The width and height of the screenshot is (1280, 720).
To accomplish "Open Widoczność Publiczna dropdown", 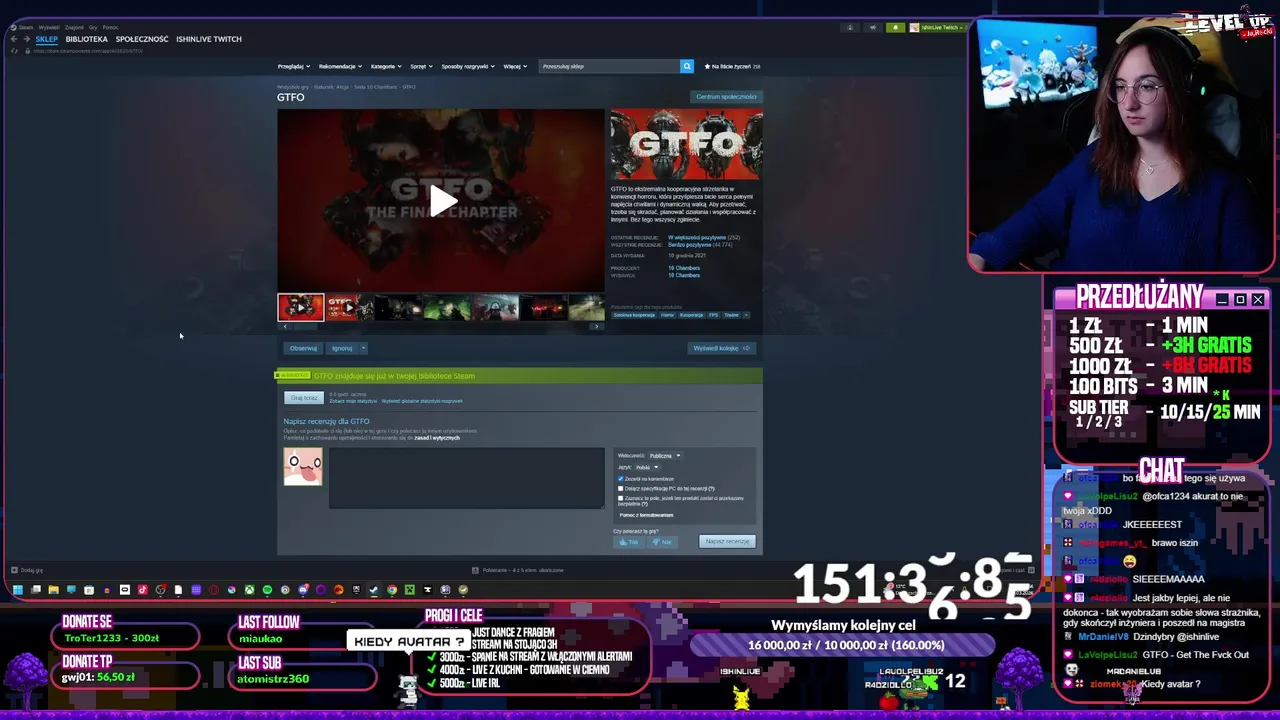I will (x=665, y=456).
